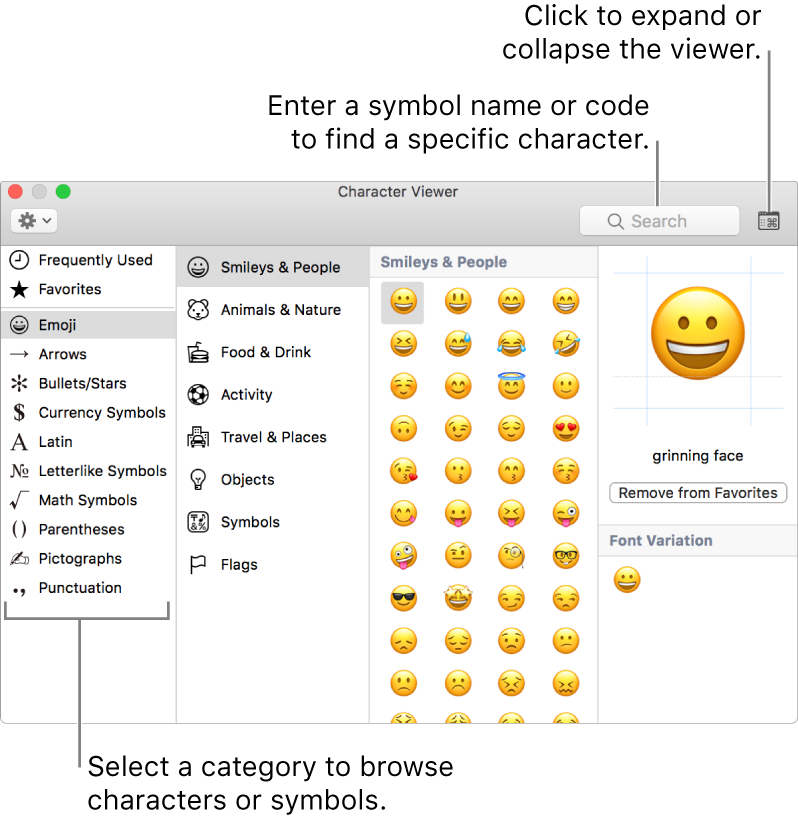Open the Math Symbols category
The width and height of the screenshot is (798, 822).
click(87, 500)
